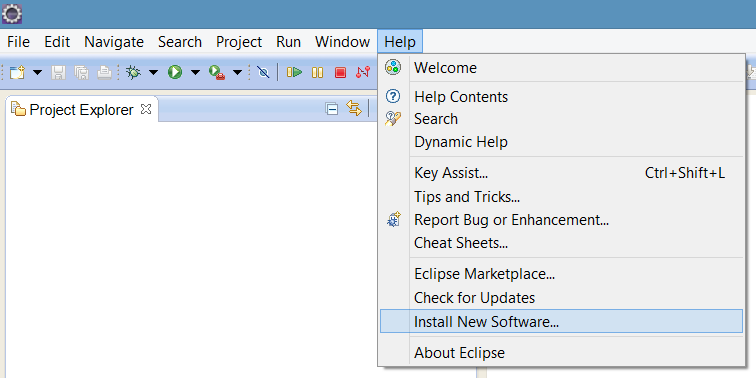
Task: Select Check for Updates
Action: 562,298
